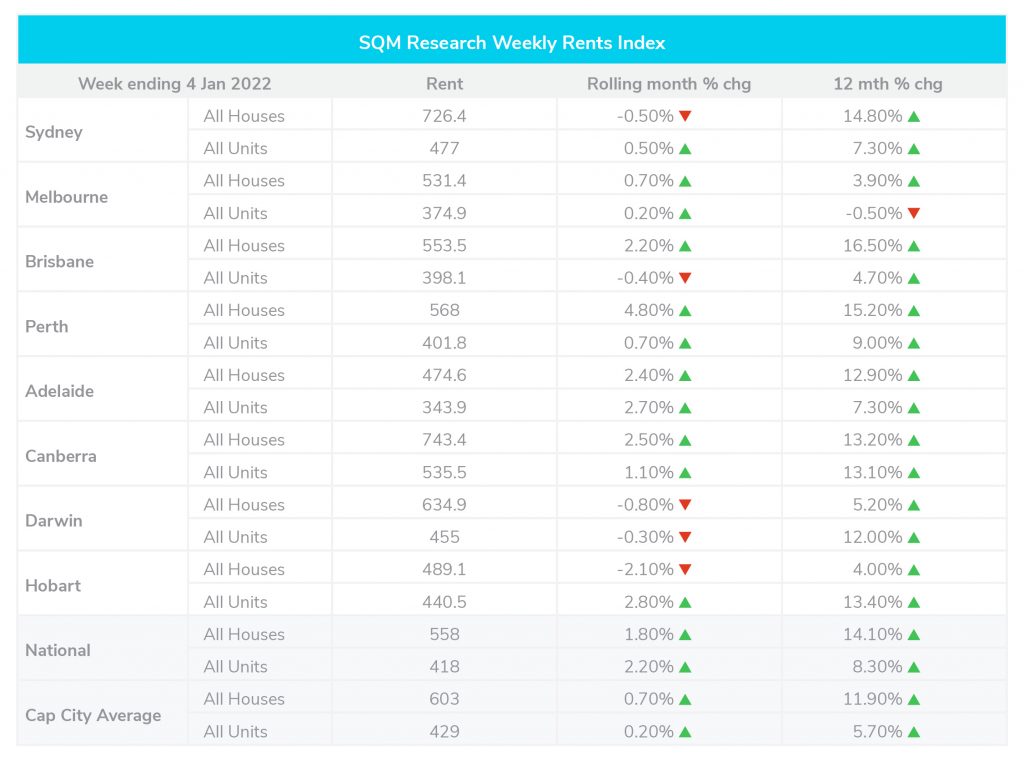Click Adelaide houses rent value "474.6"
The image size is (1024, 762).
pyautogui.click(x=444, y=375)
